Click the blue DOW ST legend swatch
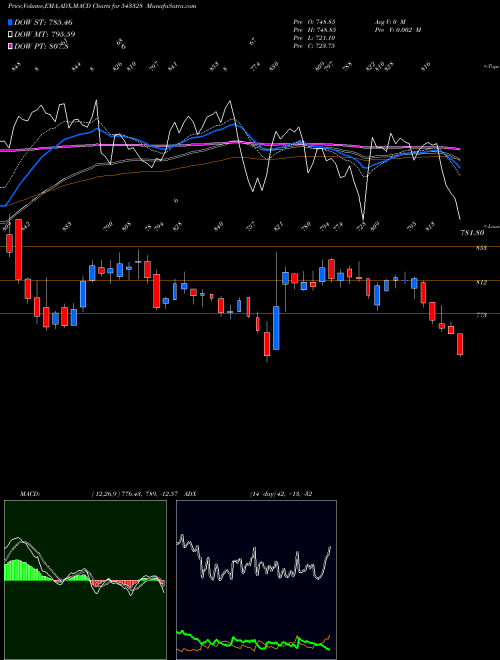Viewport: 500px width, 660px height. pos(10,22)
